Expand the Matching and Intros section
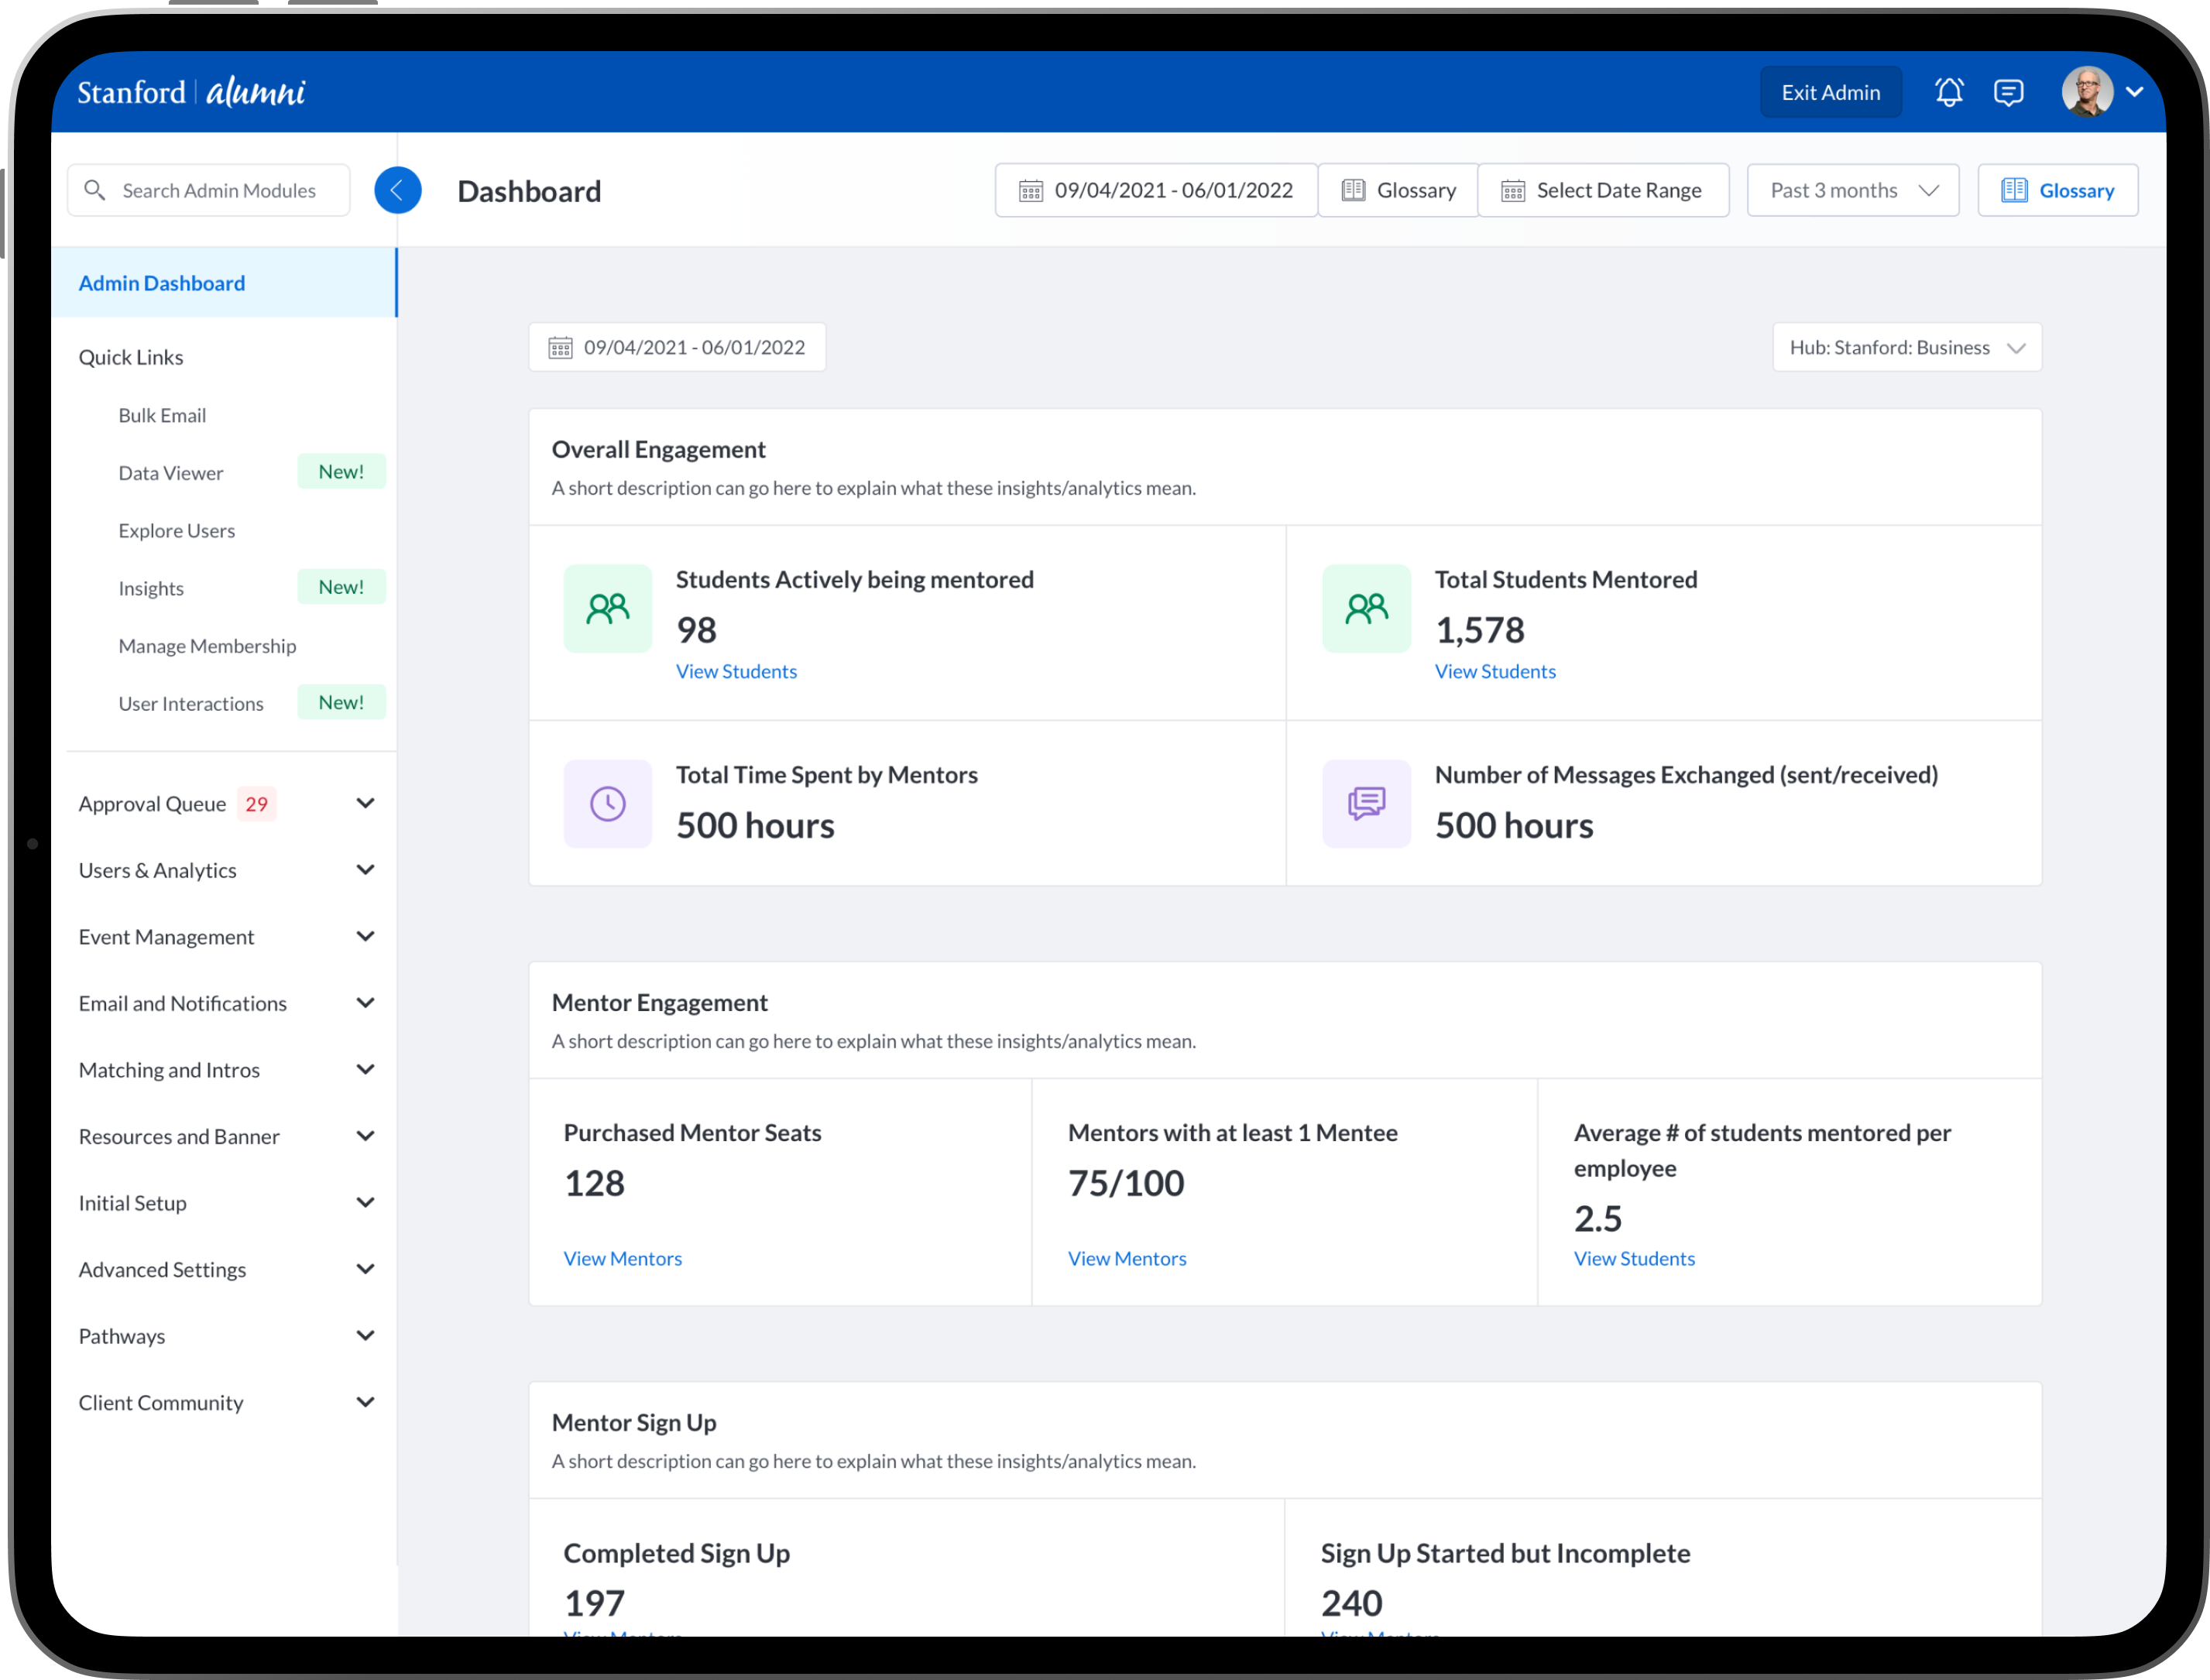The width and height of the screenshot is (2210, 1680). click(x=365, y=1069)
